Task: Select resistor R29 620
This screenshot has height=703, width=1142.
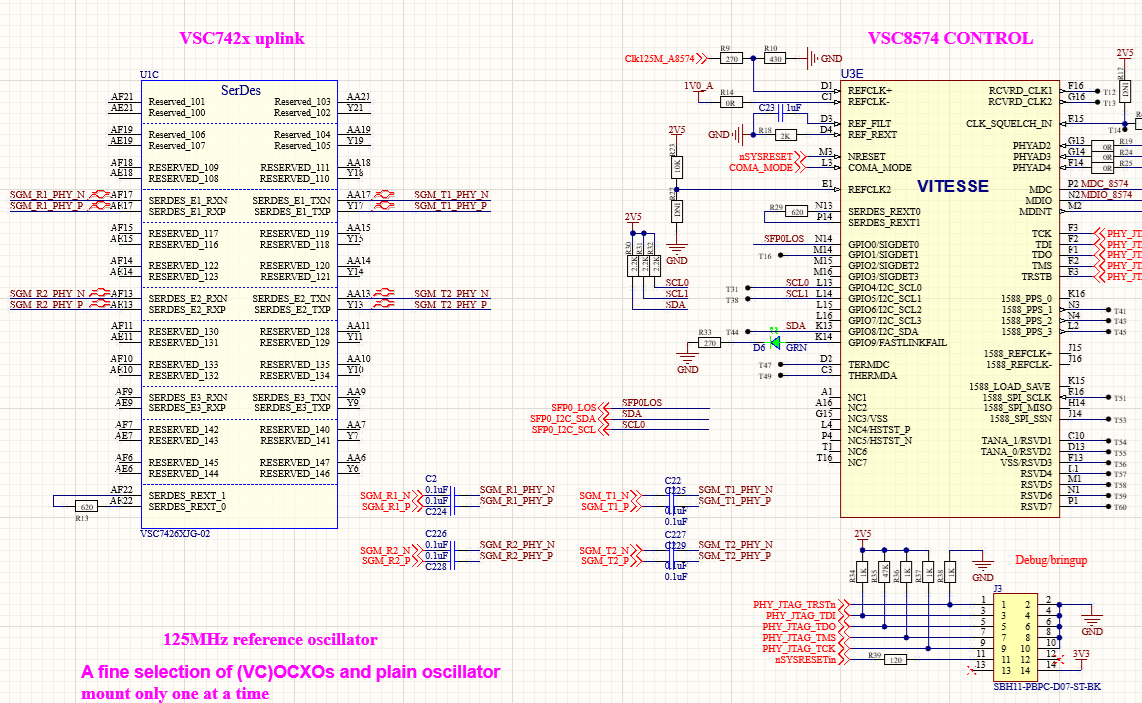Action: click(796, 211)
